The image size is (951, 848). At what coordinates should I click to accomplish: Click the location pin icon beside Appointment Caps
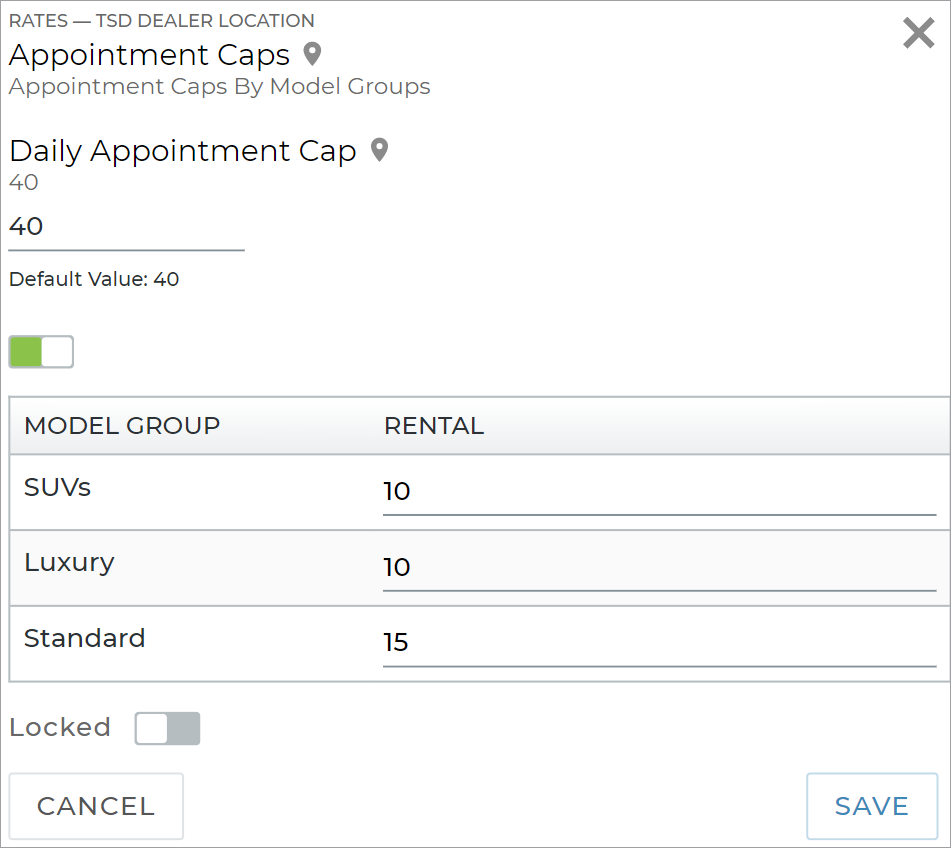[x=310, y=55]
